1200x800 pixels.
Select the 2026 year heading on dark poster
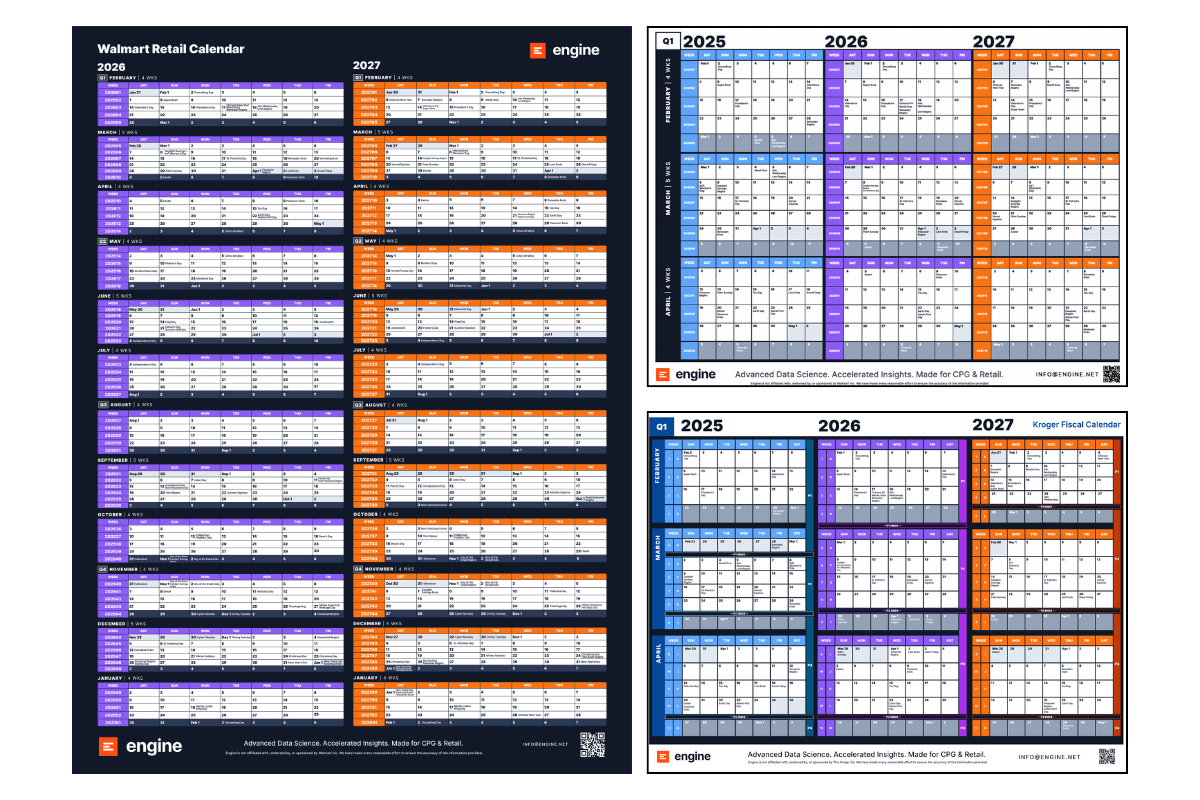111,65
